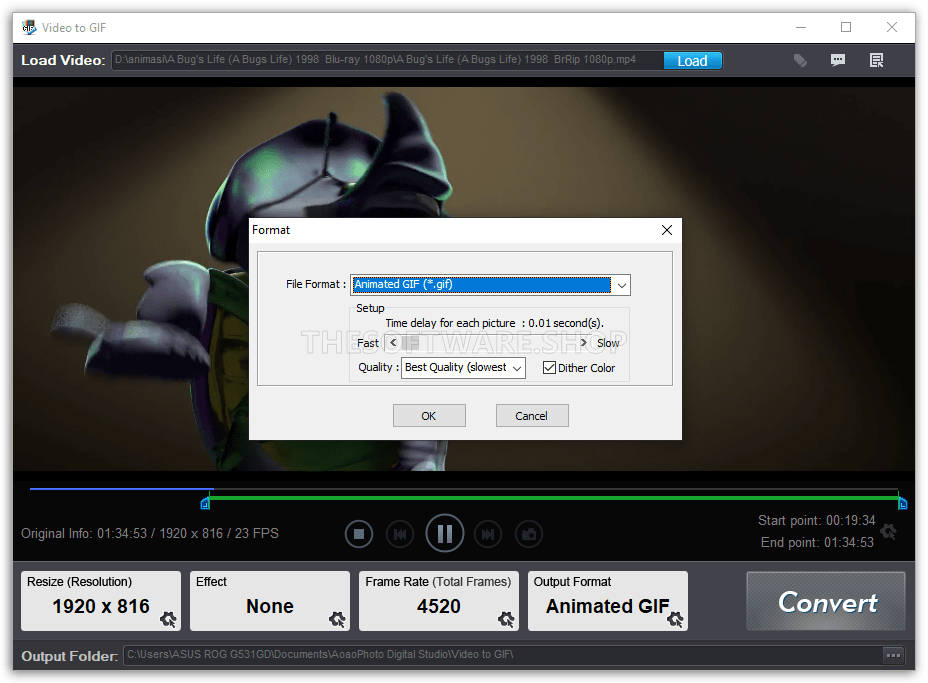This screenshot has height=683, width=928.
Task: Start conversion with the Convert button
Action: [x=826, y=601]
